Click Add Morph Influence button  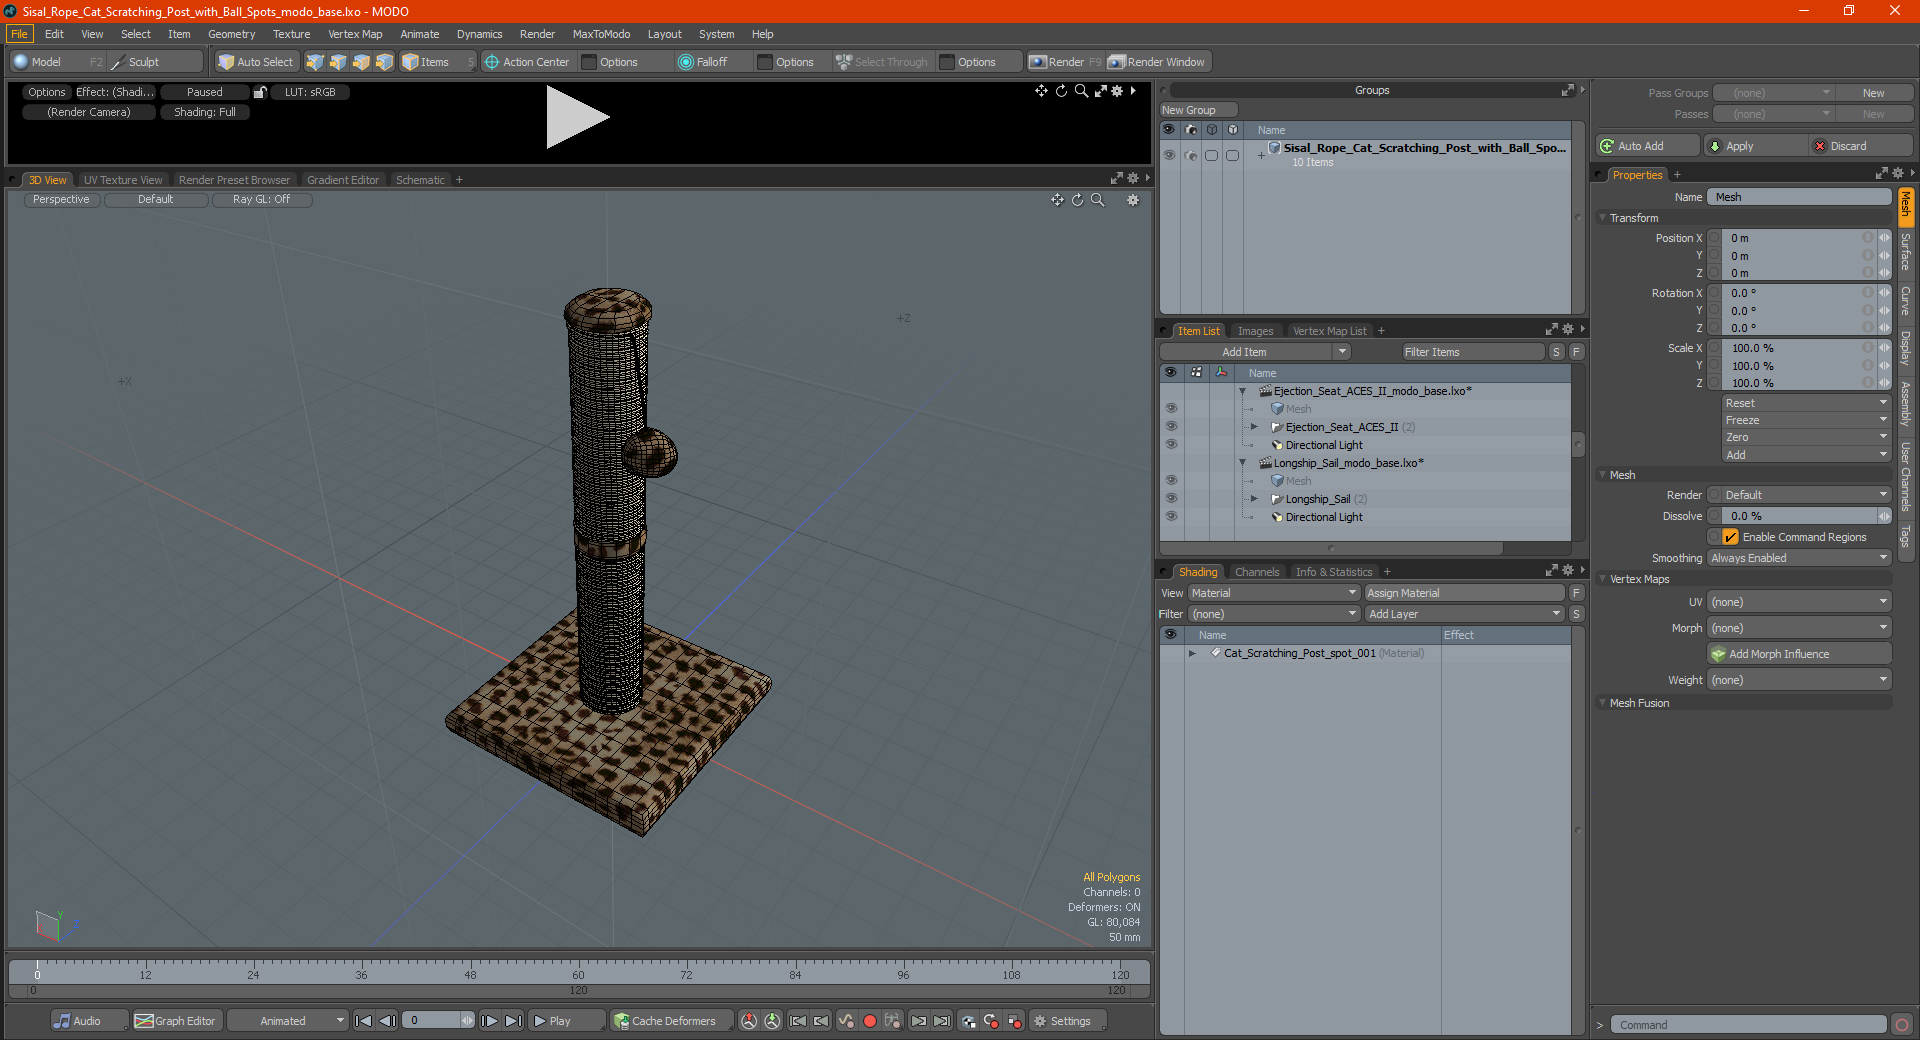tap(1799, 654)
